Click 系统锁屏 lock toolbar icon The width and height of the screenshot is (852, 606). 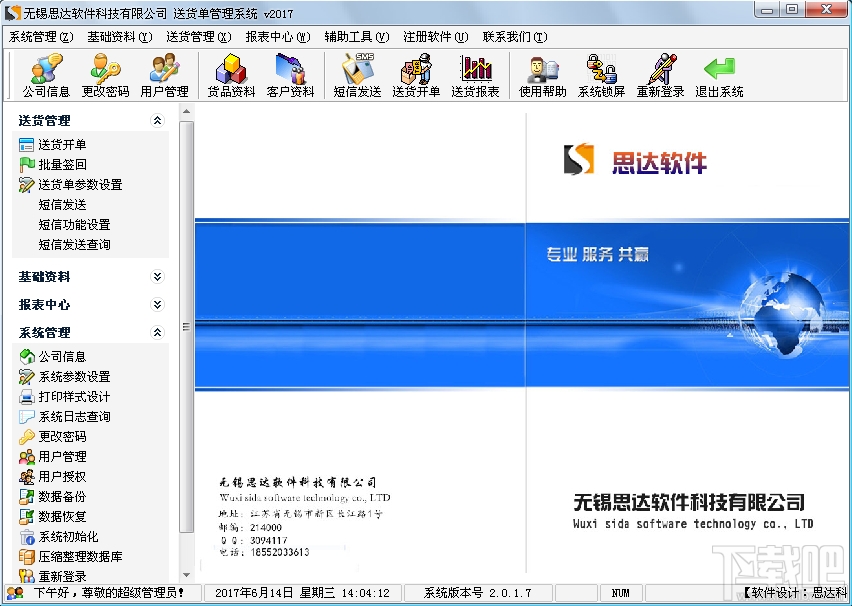point(602,76)
